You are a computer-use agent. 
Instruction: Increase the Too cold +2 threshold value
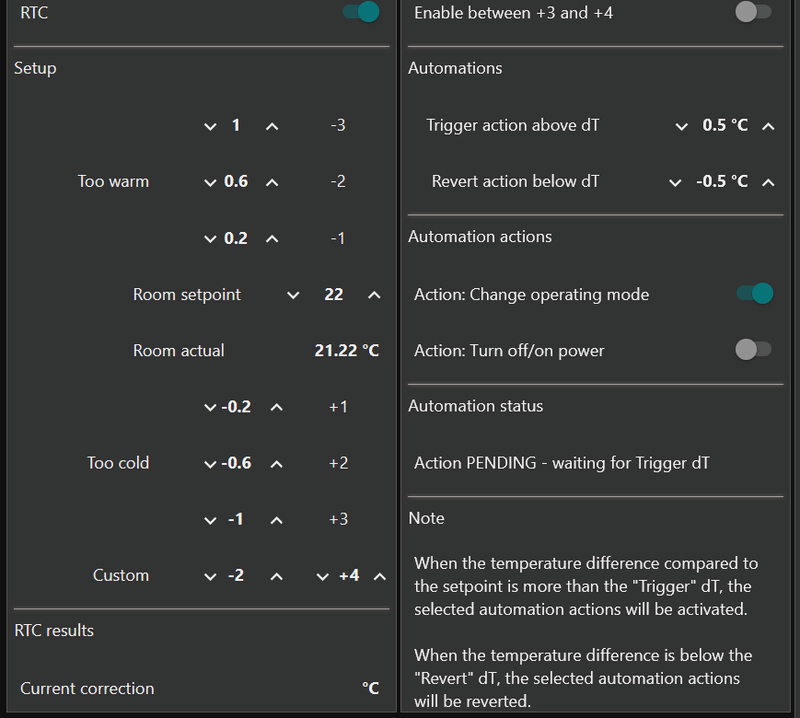pyautogui.click(x=277, y=464)
